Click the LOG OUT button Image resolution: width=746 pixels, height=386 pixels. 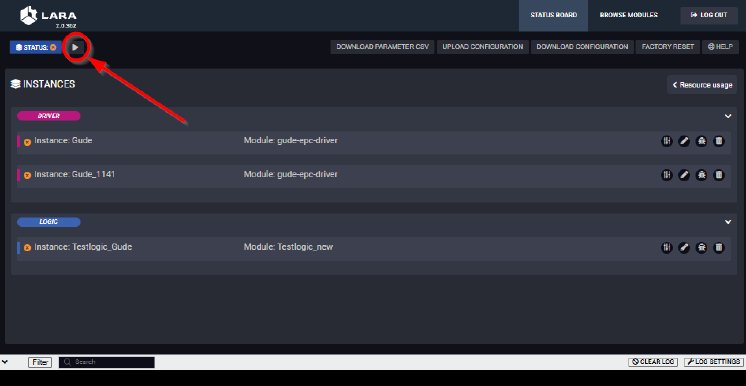click(x=709, y=15)
